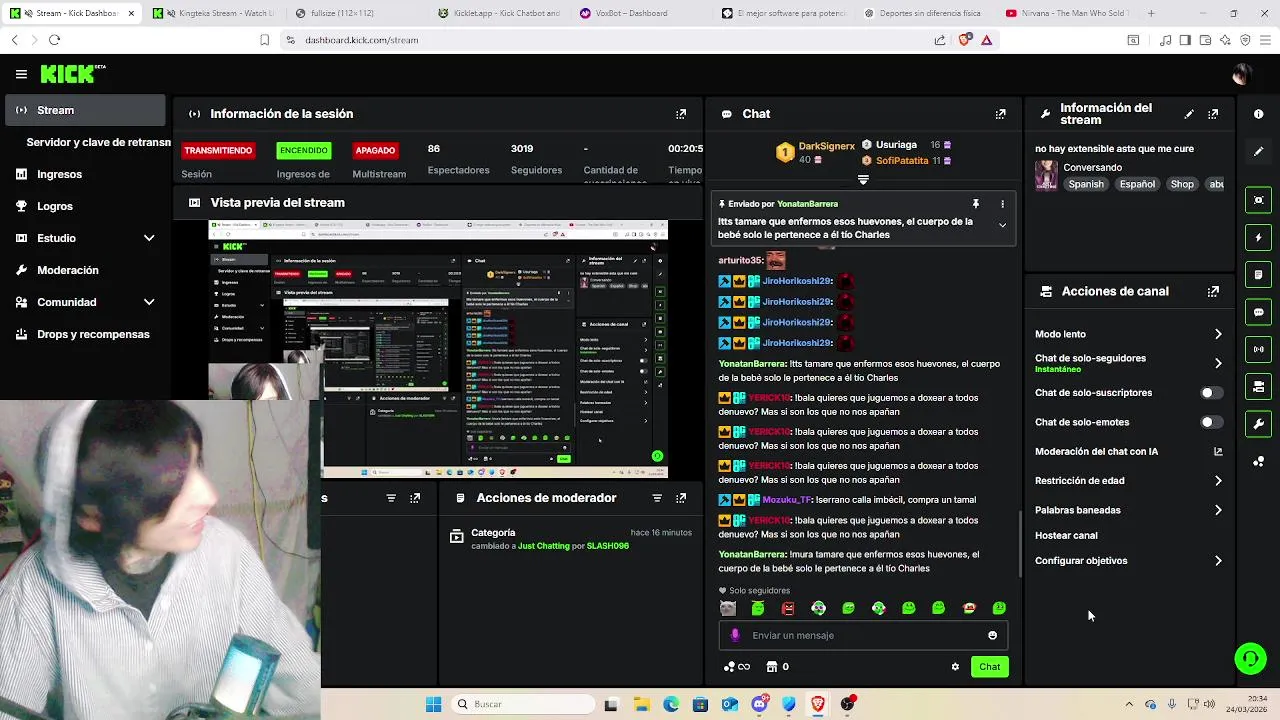Toggle Chat de solo-emotes switch

(x=1211, y=422)
